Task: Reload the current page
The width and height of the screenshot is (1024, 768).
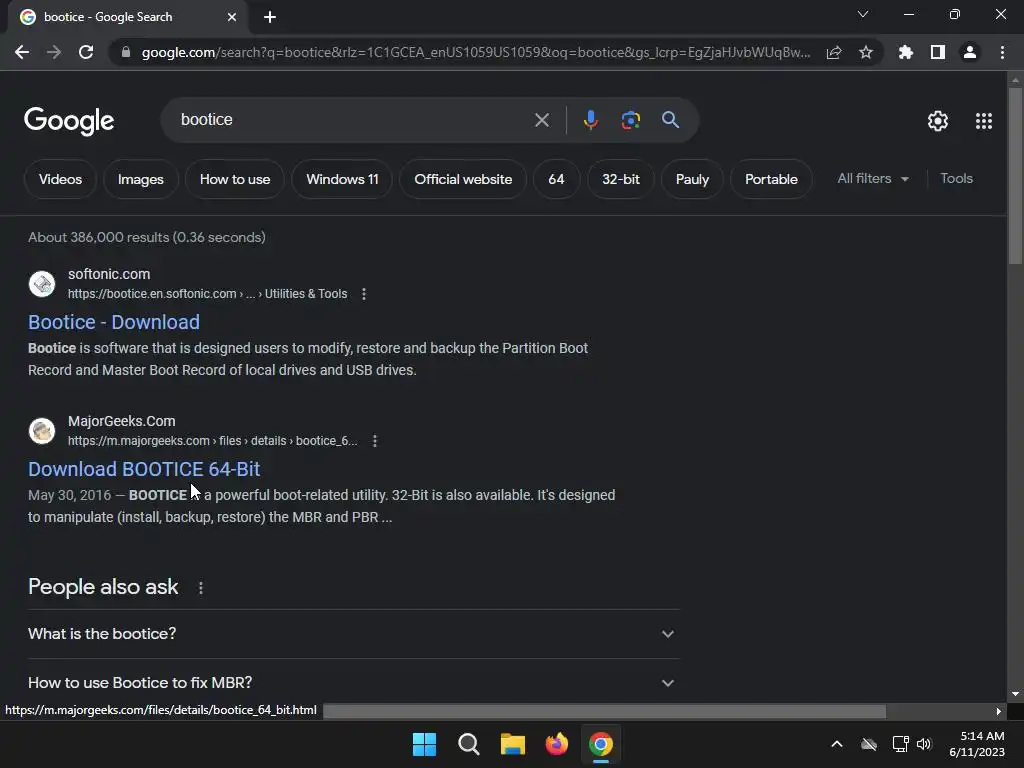Action: tap(86, 52)
